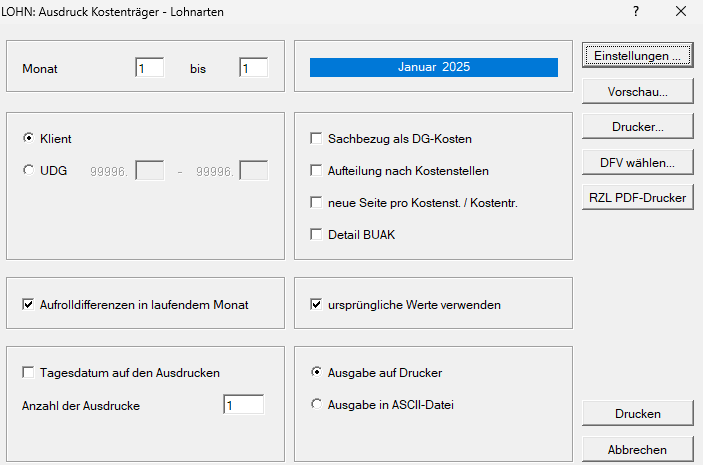Uncheck Aufrolldifferenzen in laufendem Monat
The width and height of the screenshot is (703, 465).
coord(28,304)
